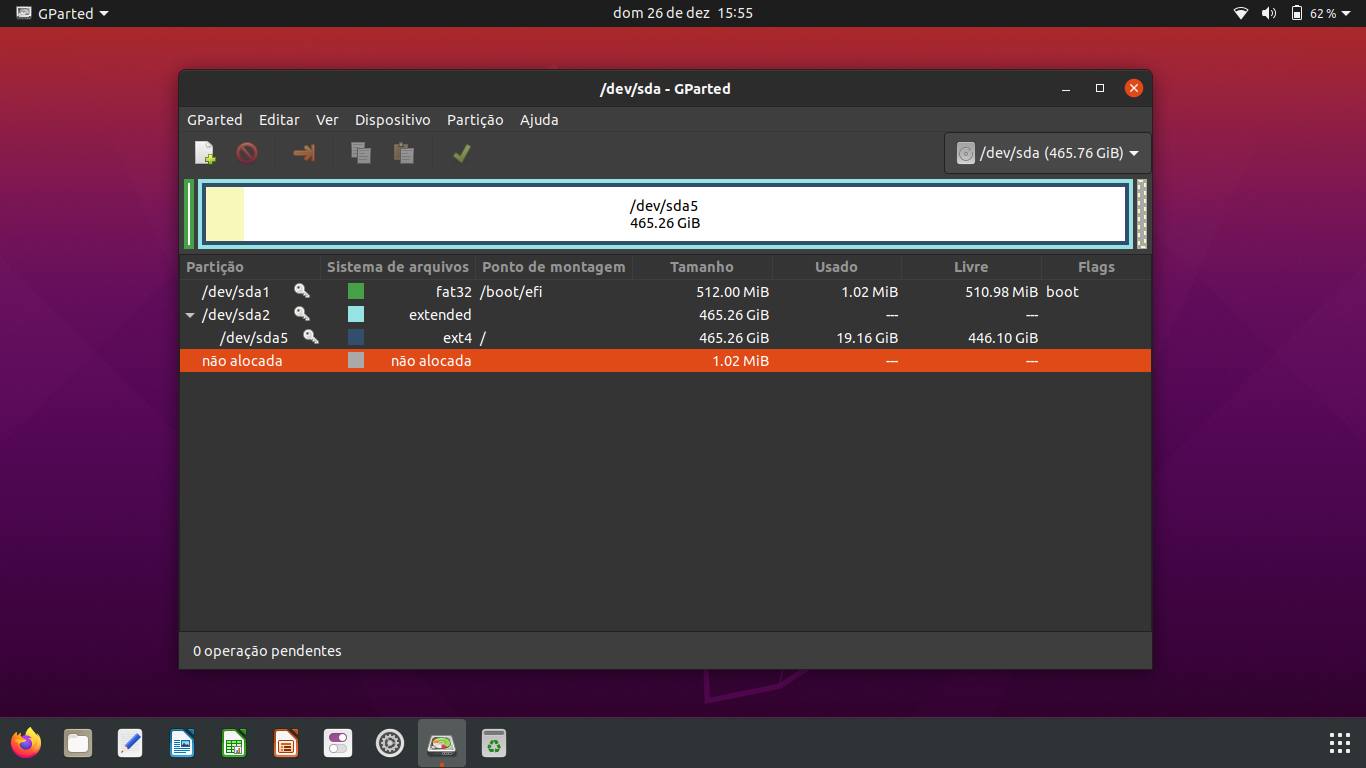Click the key lock icon of /dev/sda5
This screenshot has width=1366, height=768.
pyautogui.click(x=312, y=337)
